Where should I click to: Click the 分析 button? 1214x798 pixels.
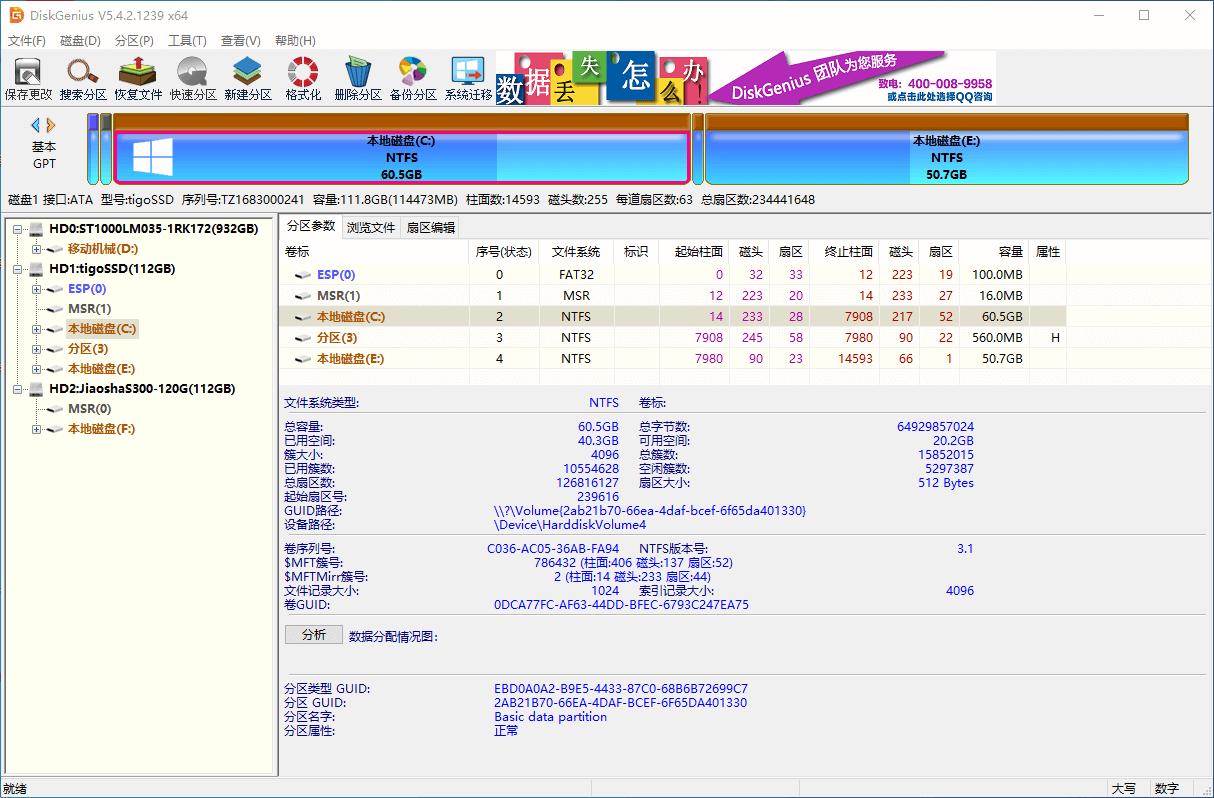point(313,635)
